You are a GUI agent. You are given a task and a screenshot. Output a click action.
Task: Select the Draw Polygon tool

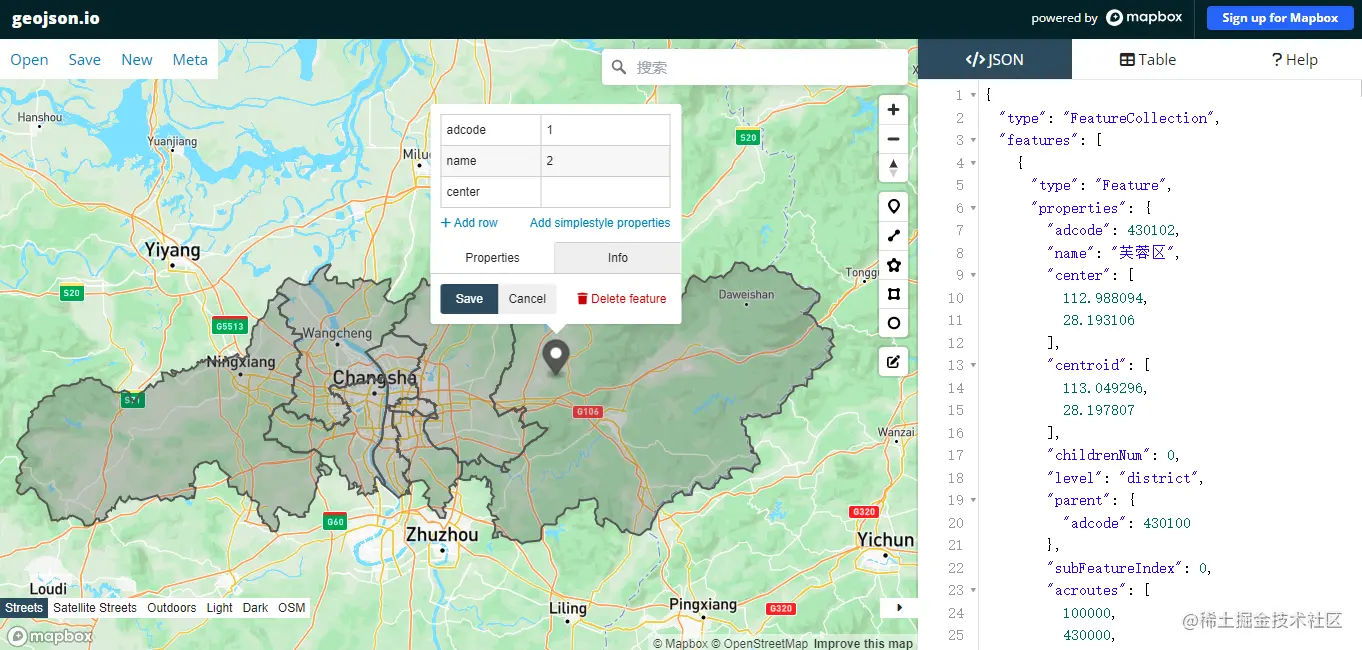893,265
